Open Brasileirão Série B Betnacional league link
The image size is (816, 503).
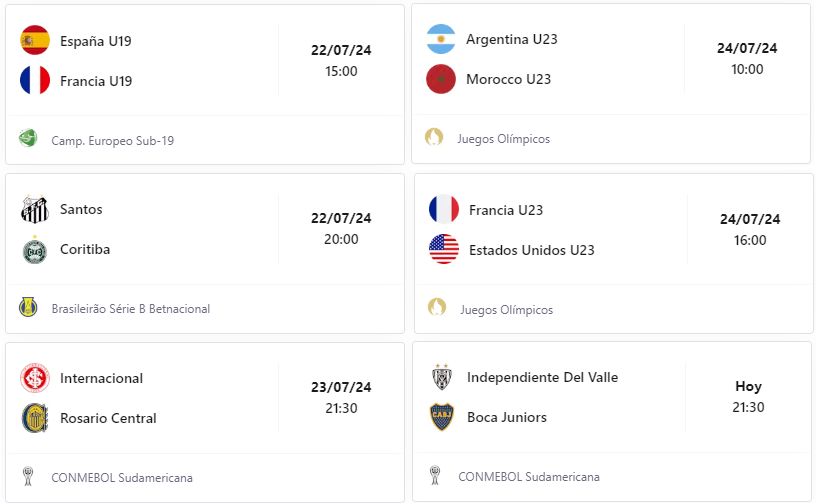pyautogui.click(x=131, y=308)
